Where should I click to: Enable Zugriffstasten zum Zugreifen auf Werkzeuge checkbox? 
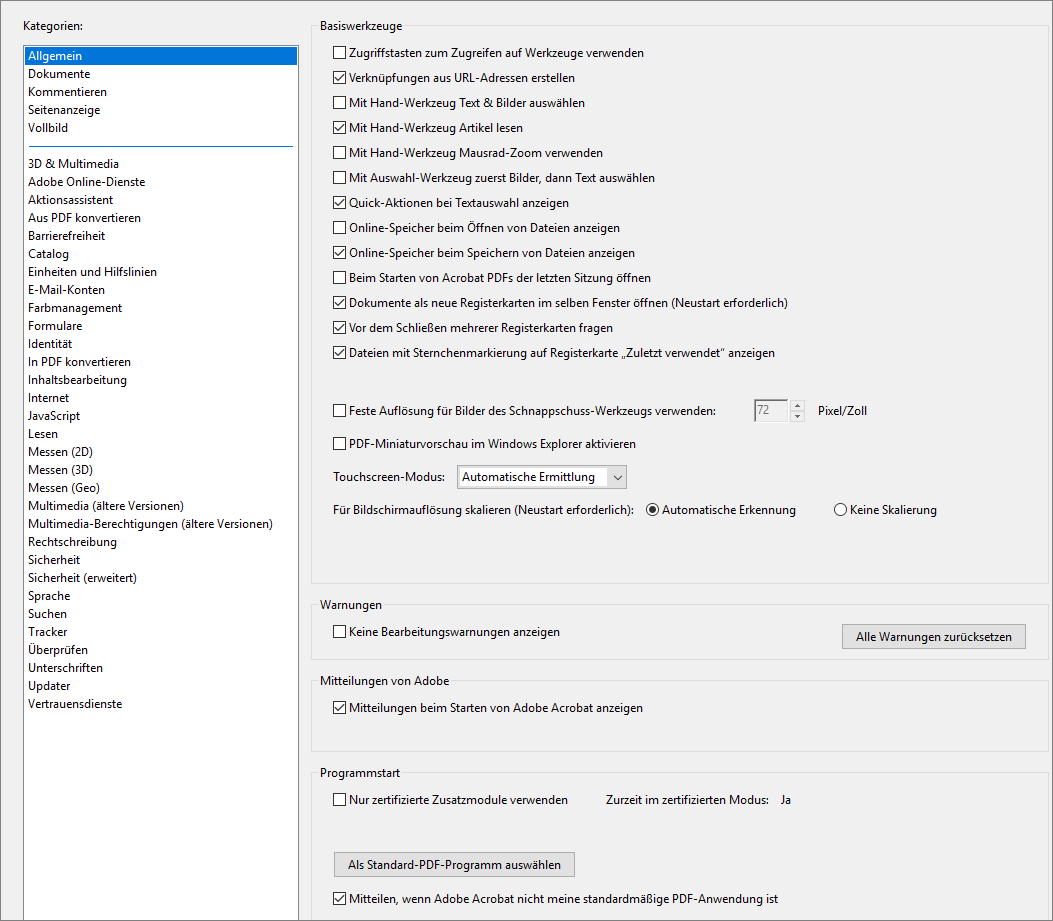(x=339, y=53)
